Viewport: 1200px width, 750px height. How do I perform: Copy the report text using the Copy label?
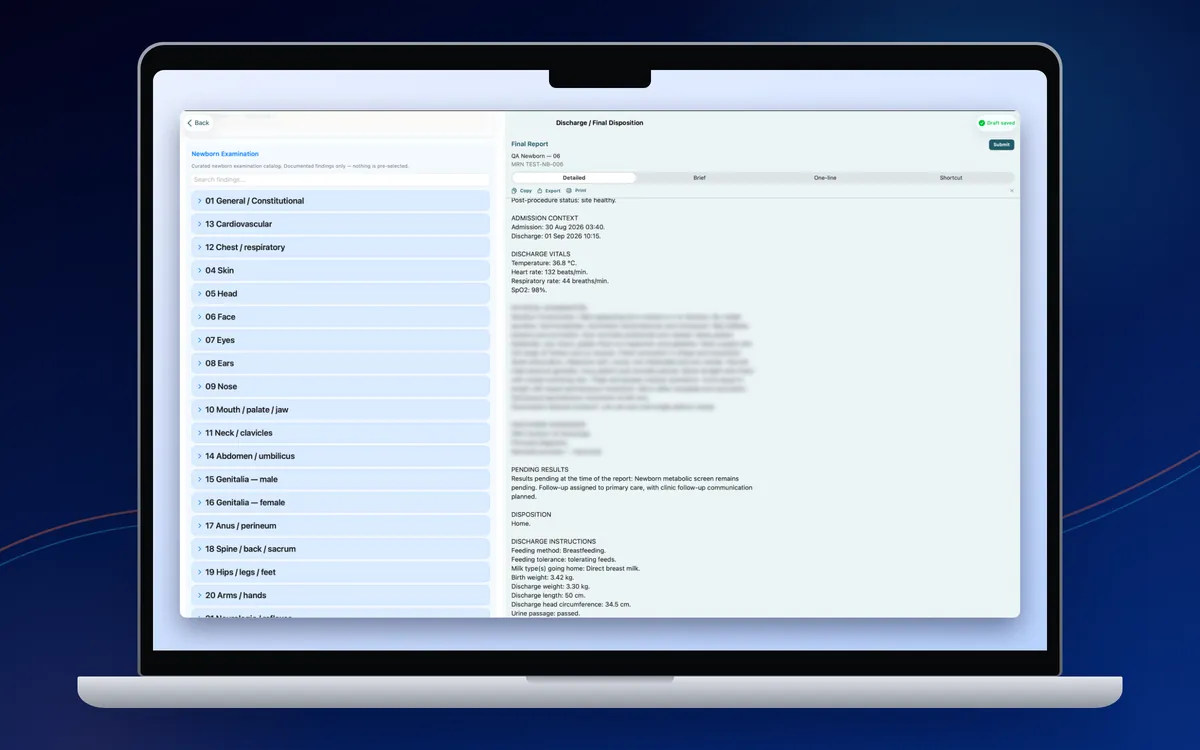click(526, 190)
